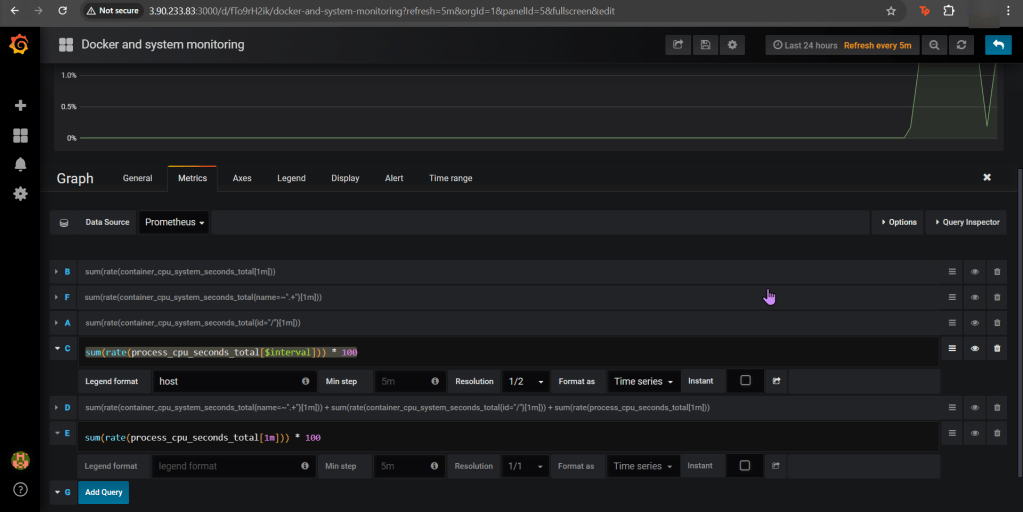Image resolution: width=1023 pixels, height=512 pixels.
Task: Open dashboard settings gear in top bar
Action: (x=733, y=45)
